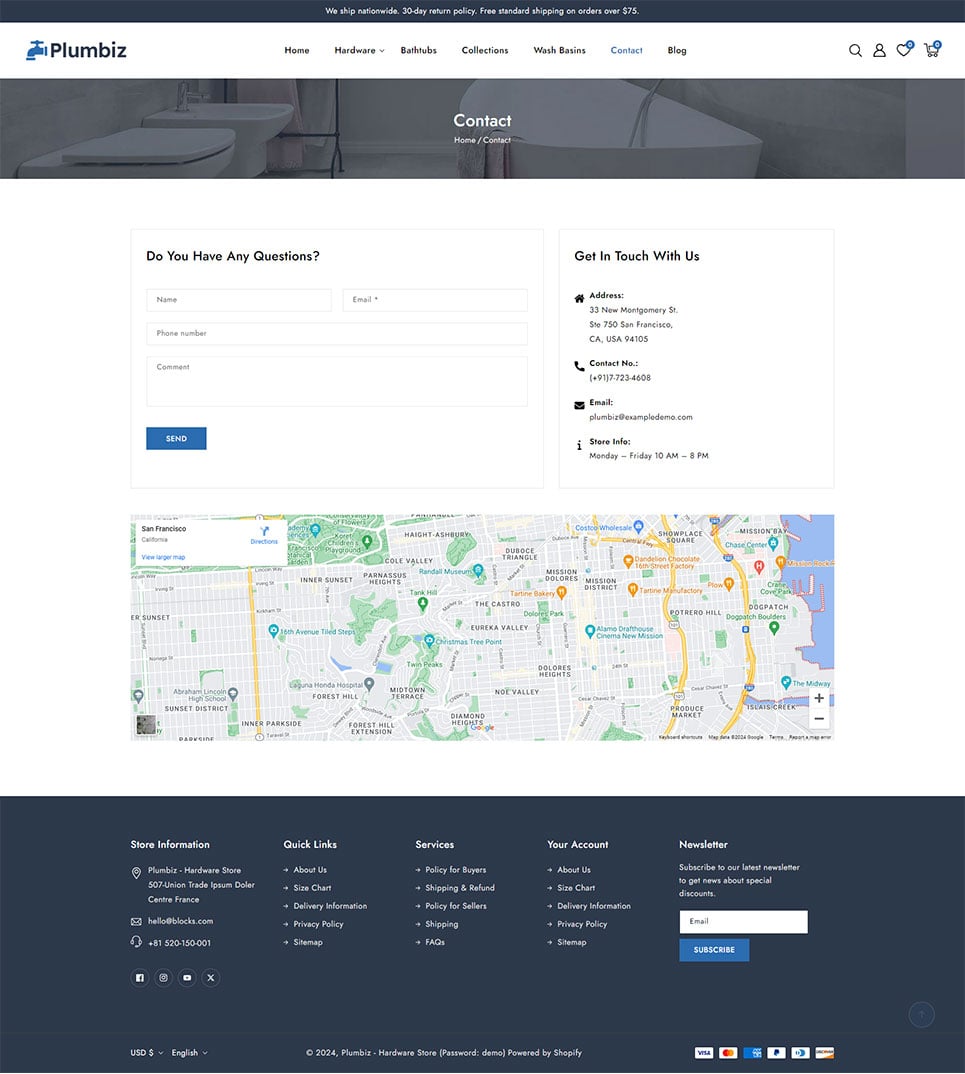
Task: Zoom in on the map
Action: [x=819, y=698]
